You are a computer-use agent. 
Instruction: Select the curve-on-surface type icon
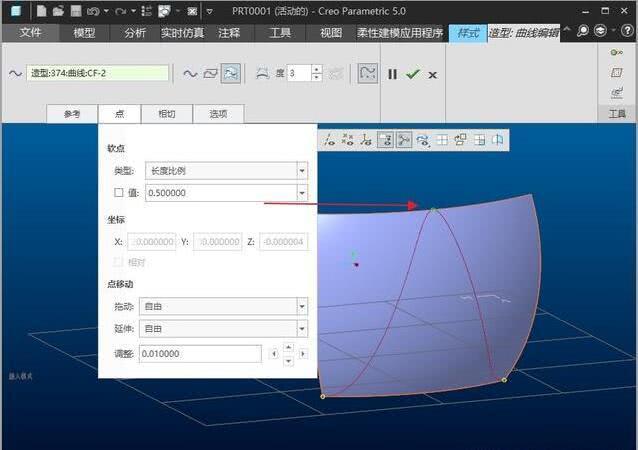point(231,73)
